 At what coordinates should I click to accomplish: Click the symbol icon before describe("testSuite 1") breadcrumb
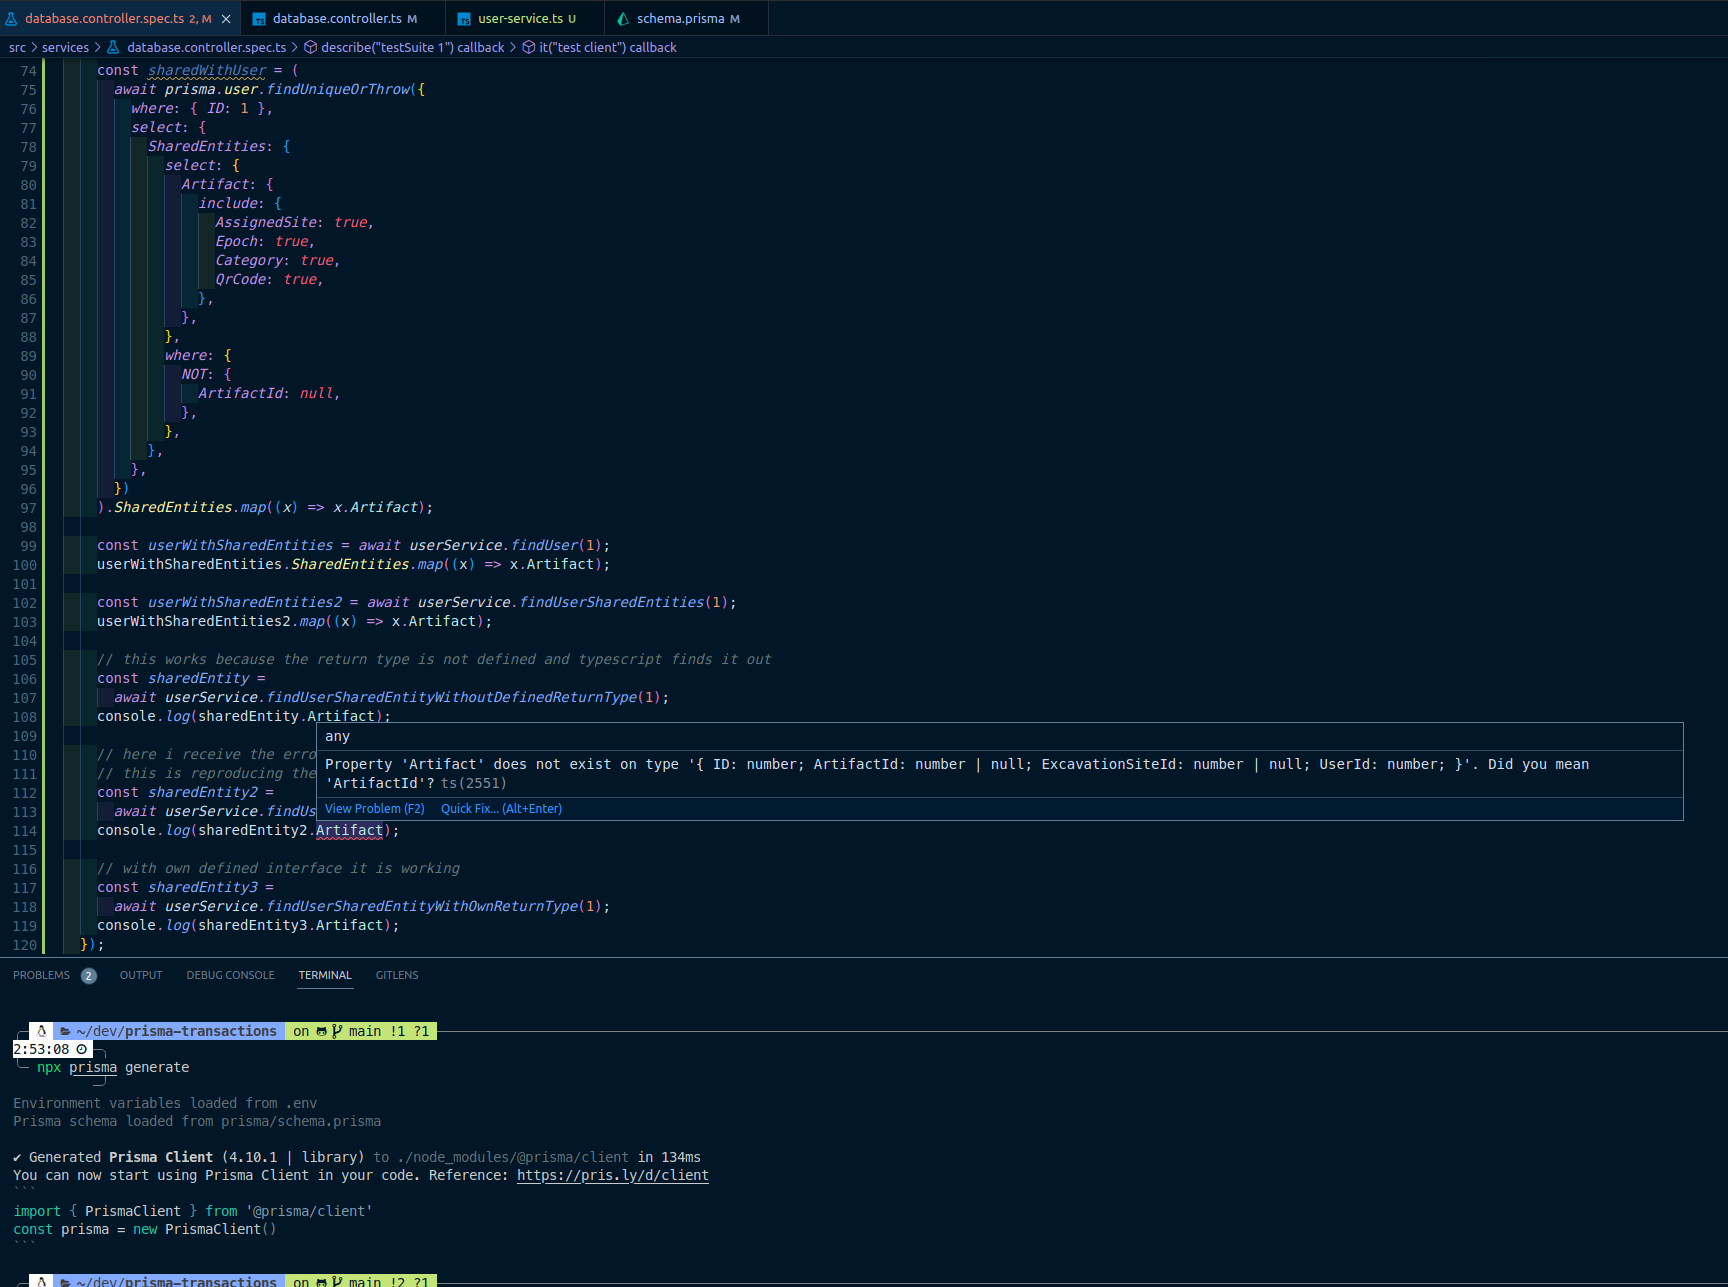[x=310, y=47]
